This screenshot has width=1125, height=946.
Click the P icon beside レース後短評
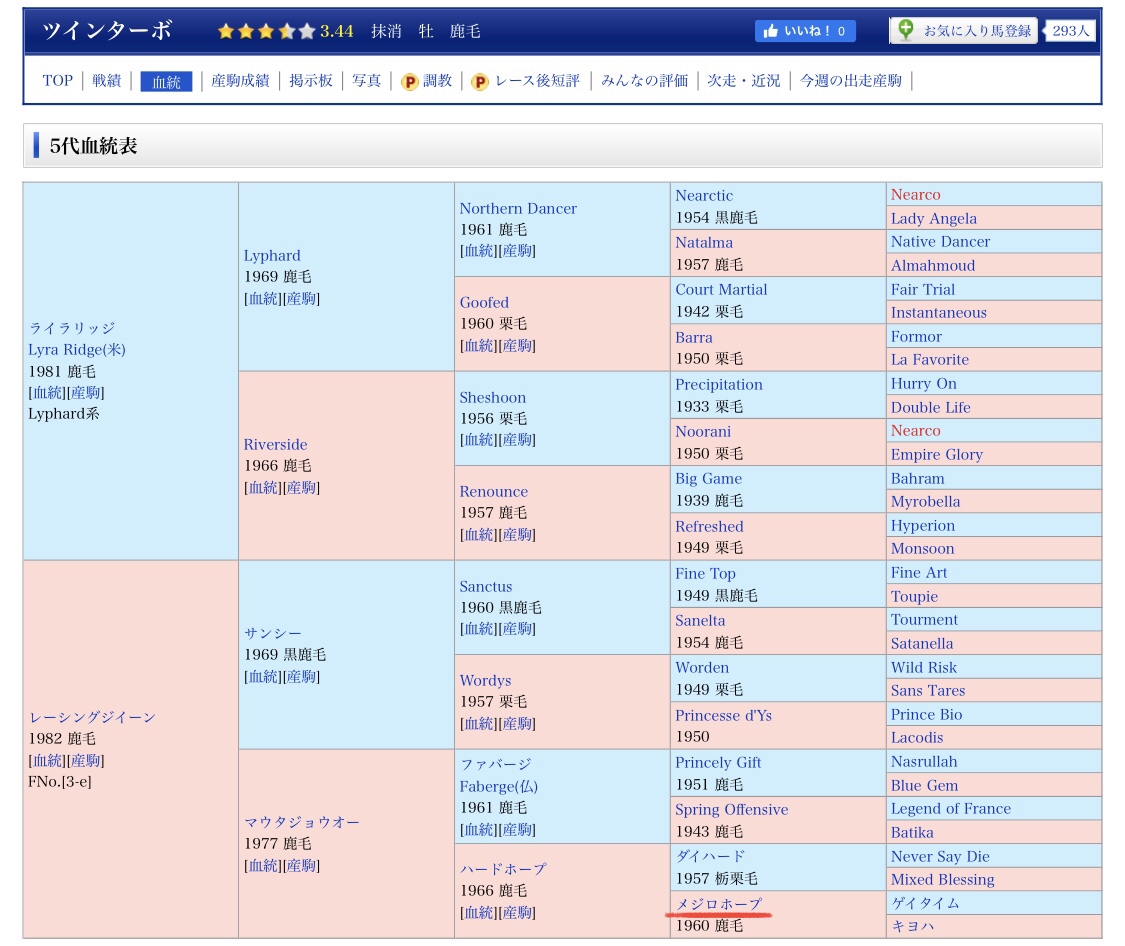479,82
